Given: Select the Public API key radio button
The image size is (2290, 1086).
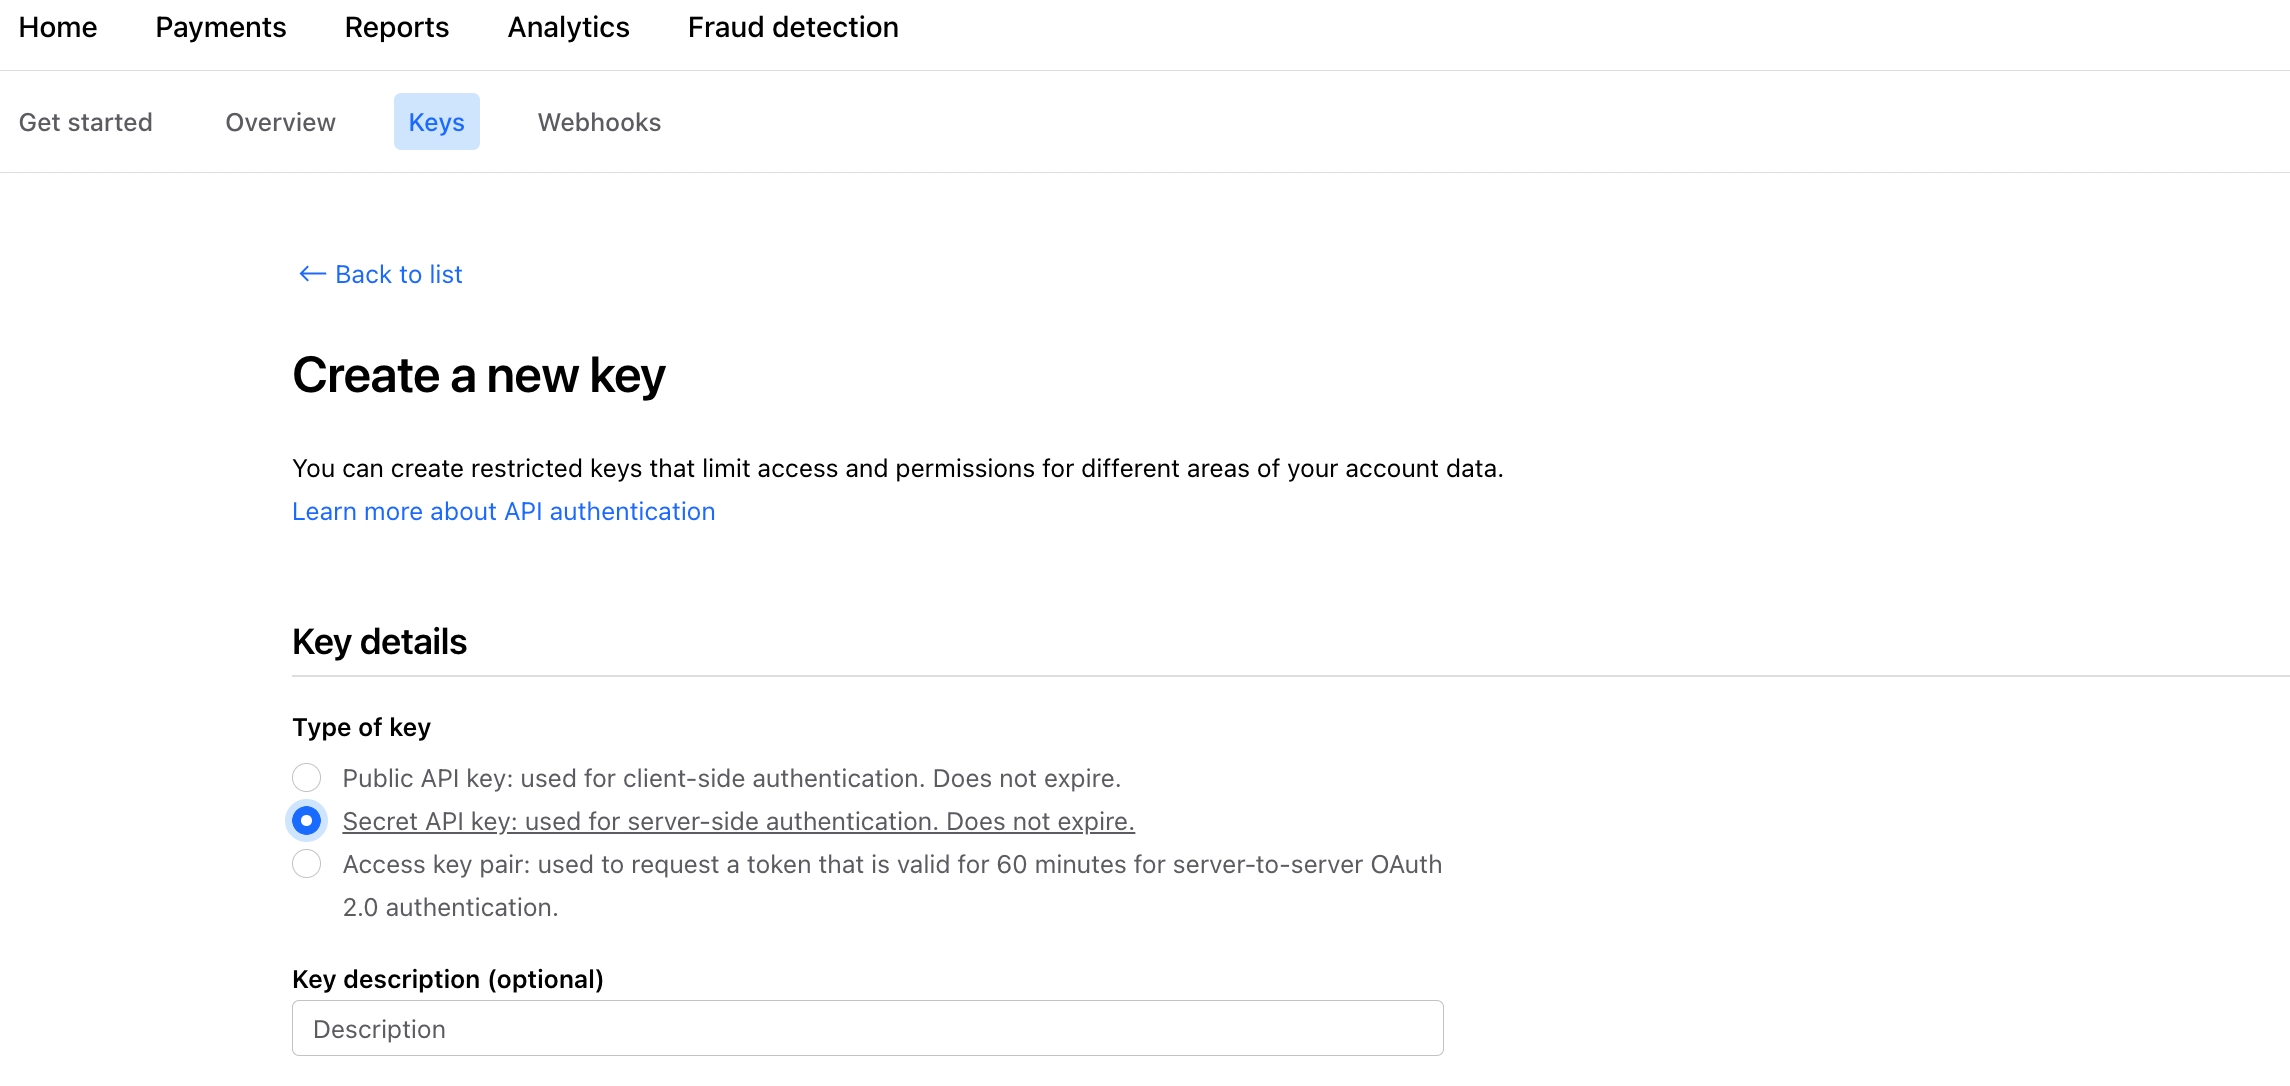Looking at the screenshot, I should (307, 777).
